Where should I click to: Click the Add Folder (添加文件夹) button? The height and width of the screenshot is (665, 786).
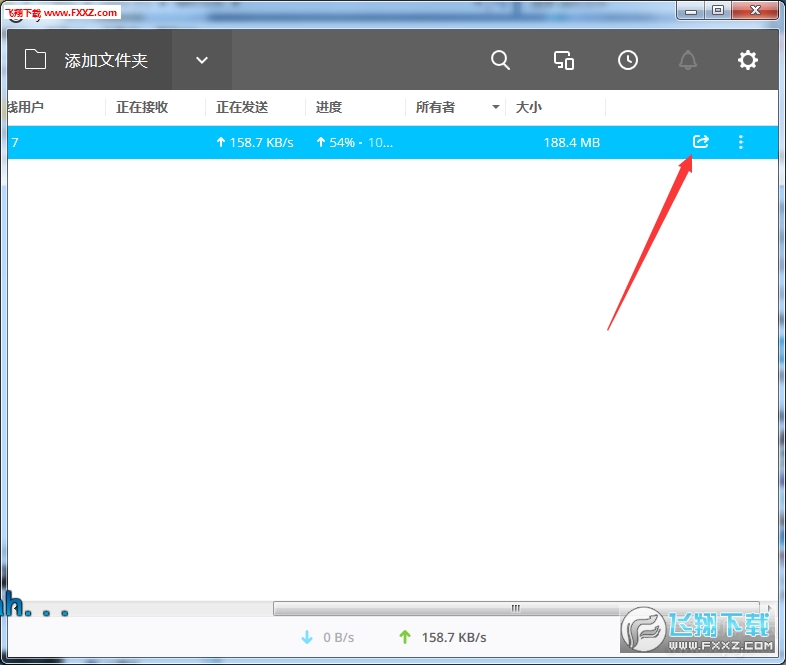(89, 60)
